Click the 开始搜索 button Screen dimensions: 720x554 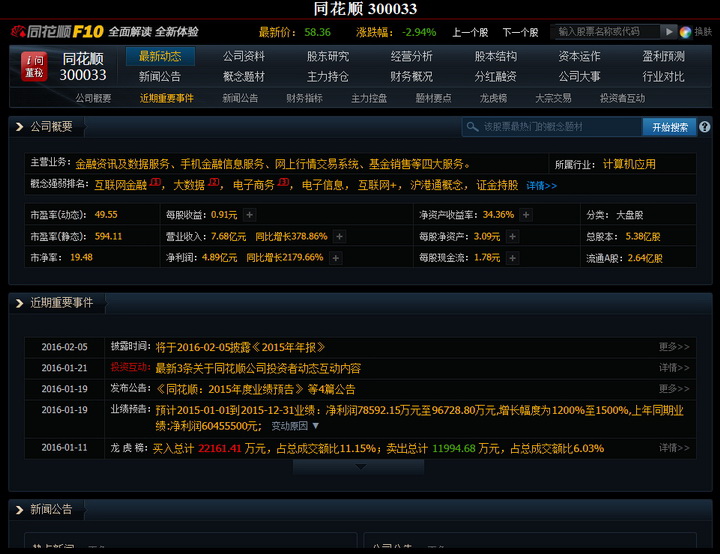[x=670, y=127]
